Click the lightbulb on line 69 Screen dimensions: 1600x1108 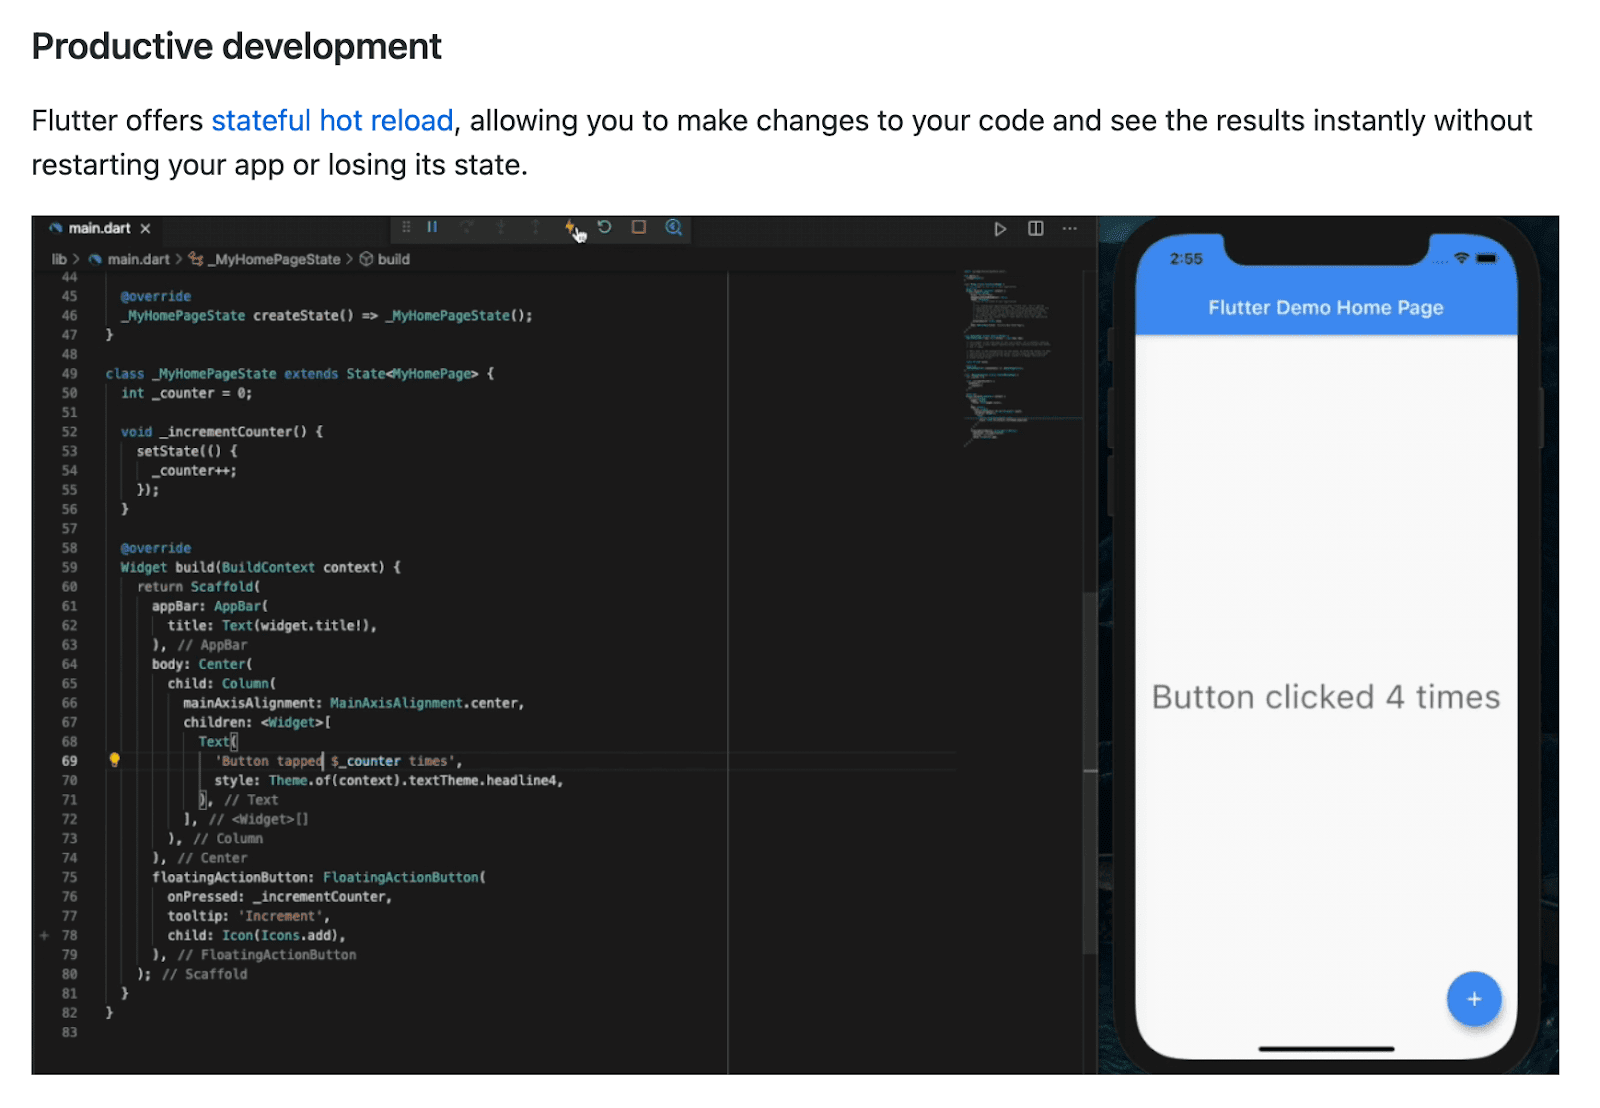coord(114,760)
